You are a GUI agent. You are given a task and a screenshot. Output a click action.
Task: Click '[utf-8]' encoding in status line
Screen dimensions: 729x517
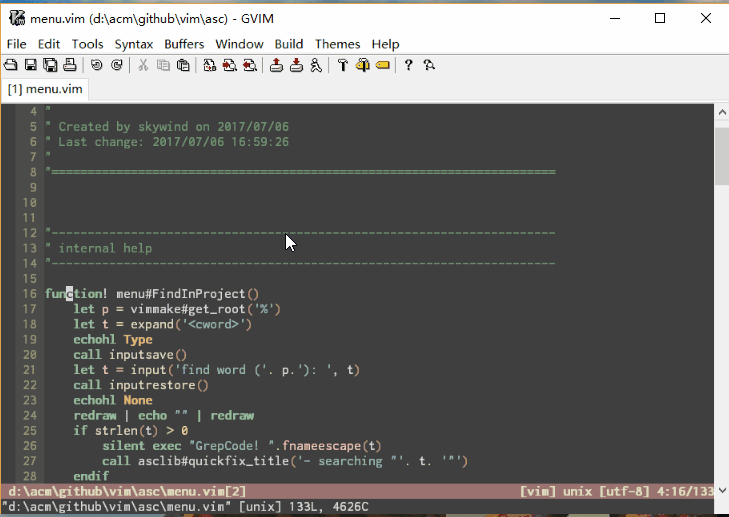[x=624, y=491]
